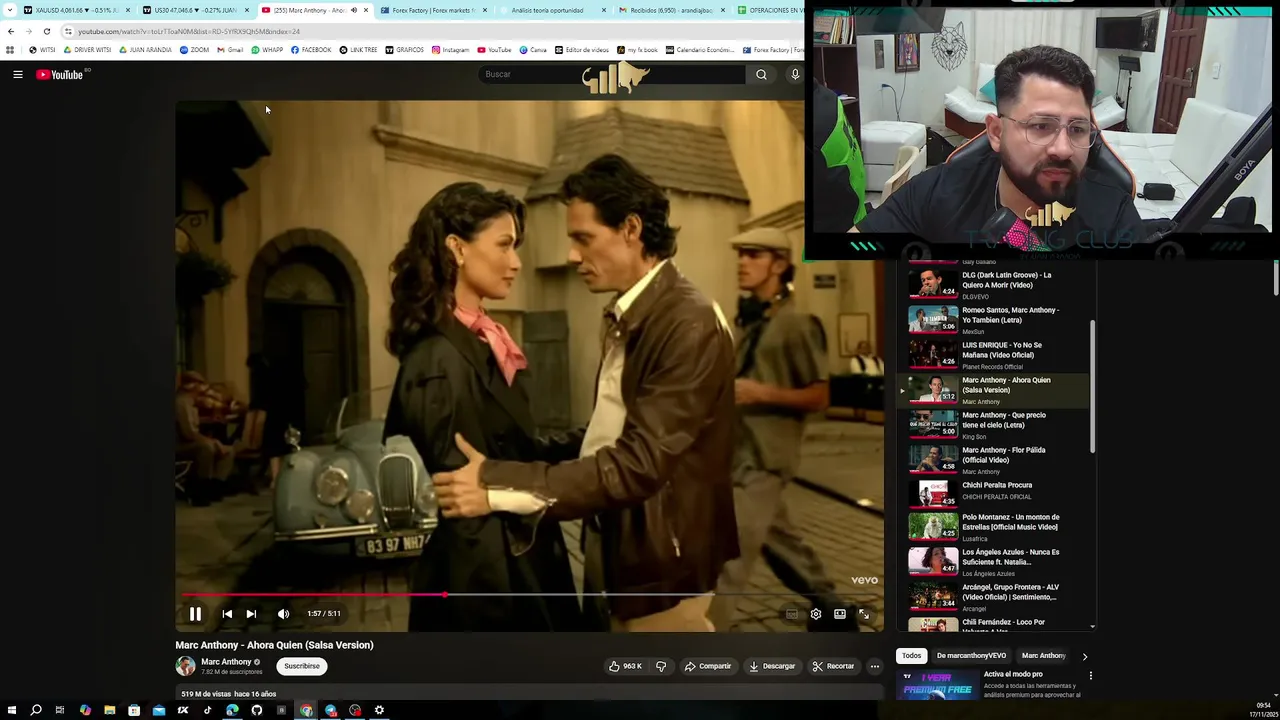The image size is (1280, 720).
Task: Open Marc Anthony channel avatar
Action: 185,666
